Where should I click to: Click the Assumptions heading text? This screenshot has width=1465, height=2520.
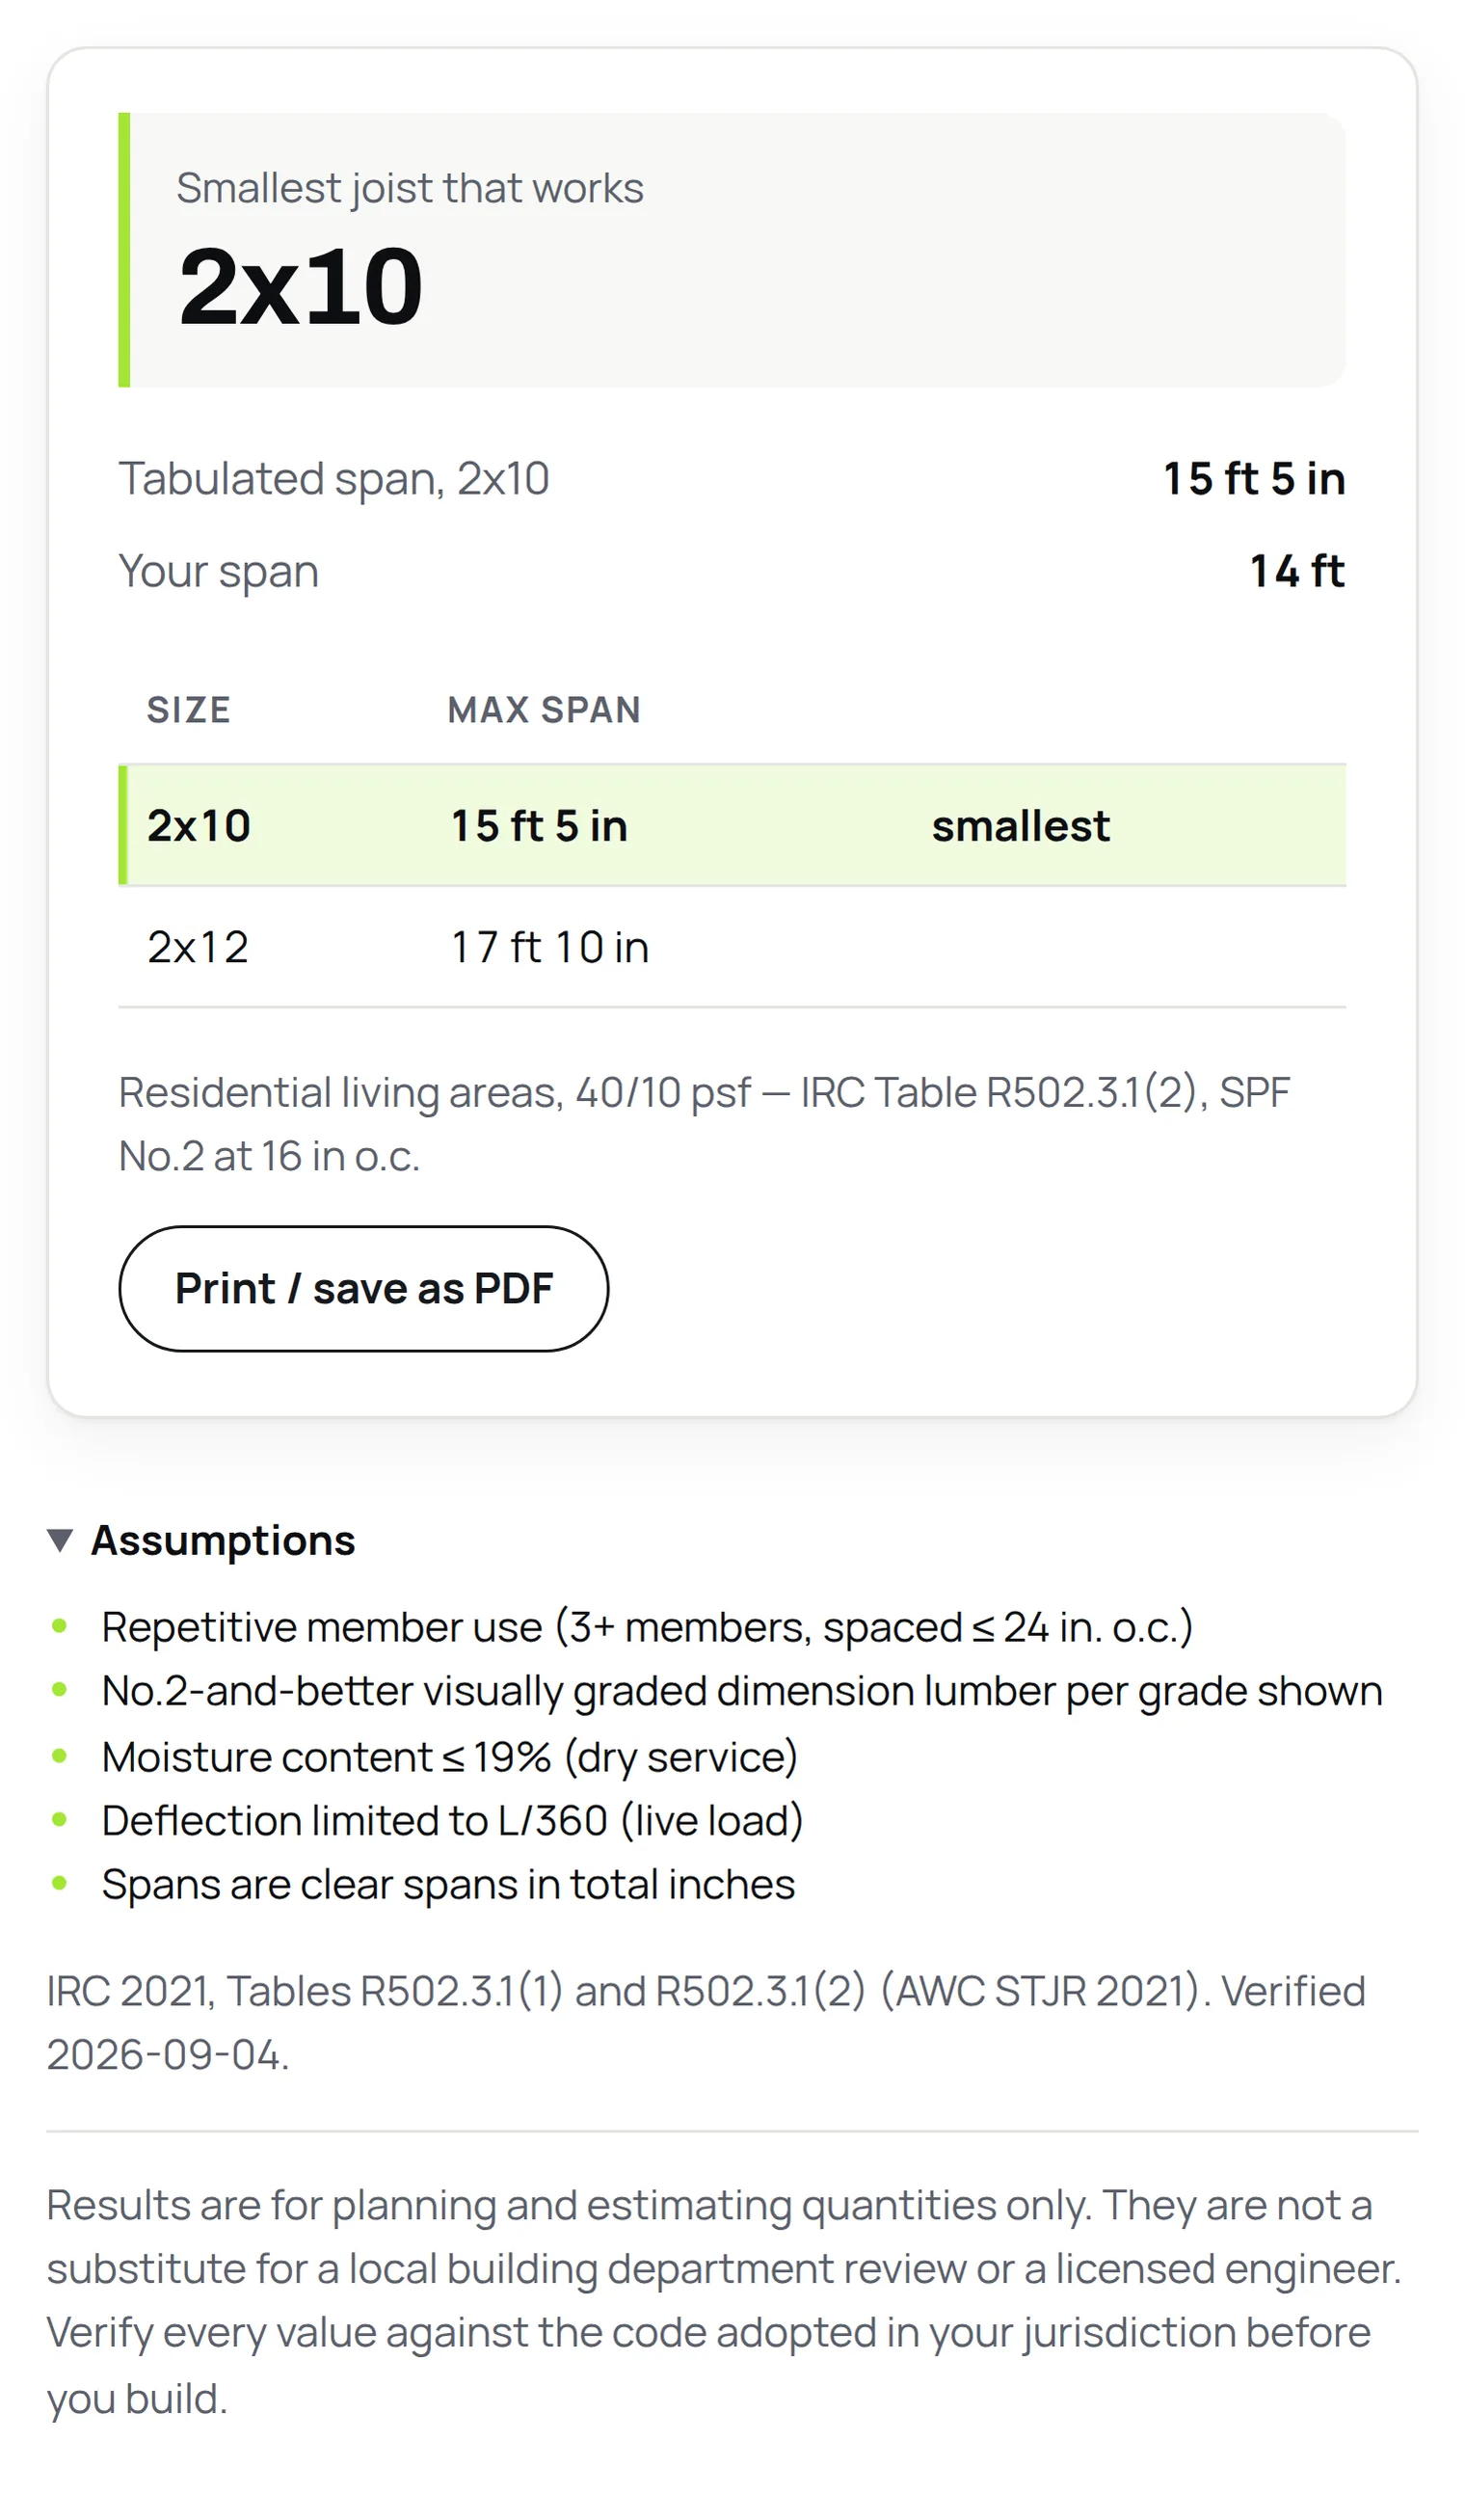[223, 1540]
